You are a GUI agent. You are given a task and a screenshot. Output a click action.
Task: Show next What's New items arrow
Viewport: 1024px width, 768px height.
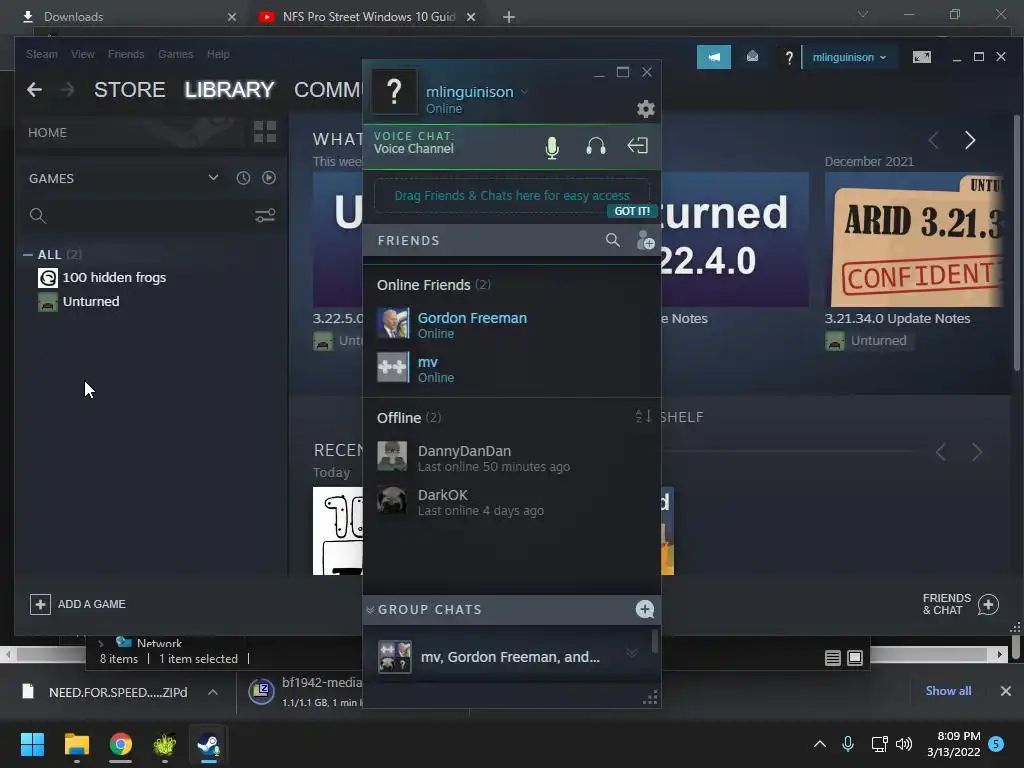(970, 140)
